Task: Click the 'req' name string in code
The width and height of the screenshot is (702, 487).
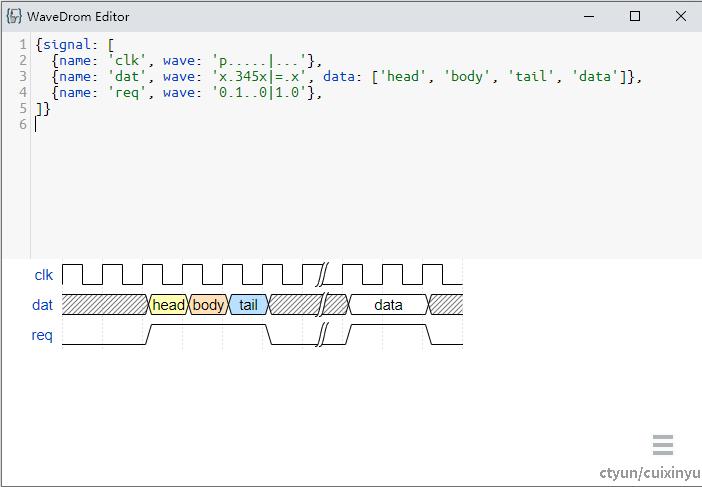Action: coord(127,93)
